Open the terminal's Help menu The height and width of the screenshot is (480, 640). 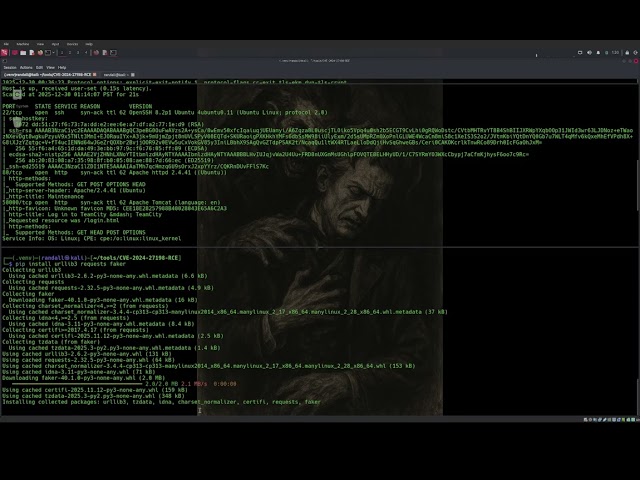(x=62, y=68)
